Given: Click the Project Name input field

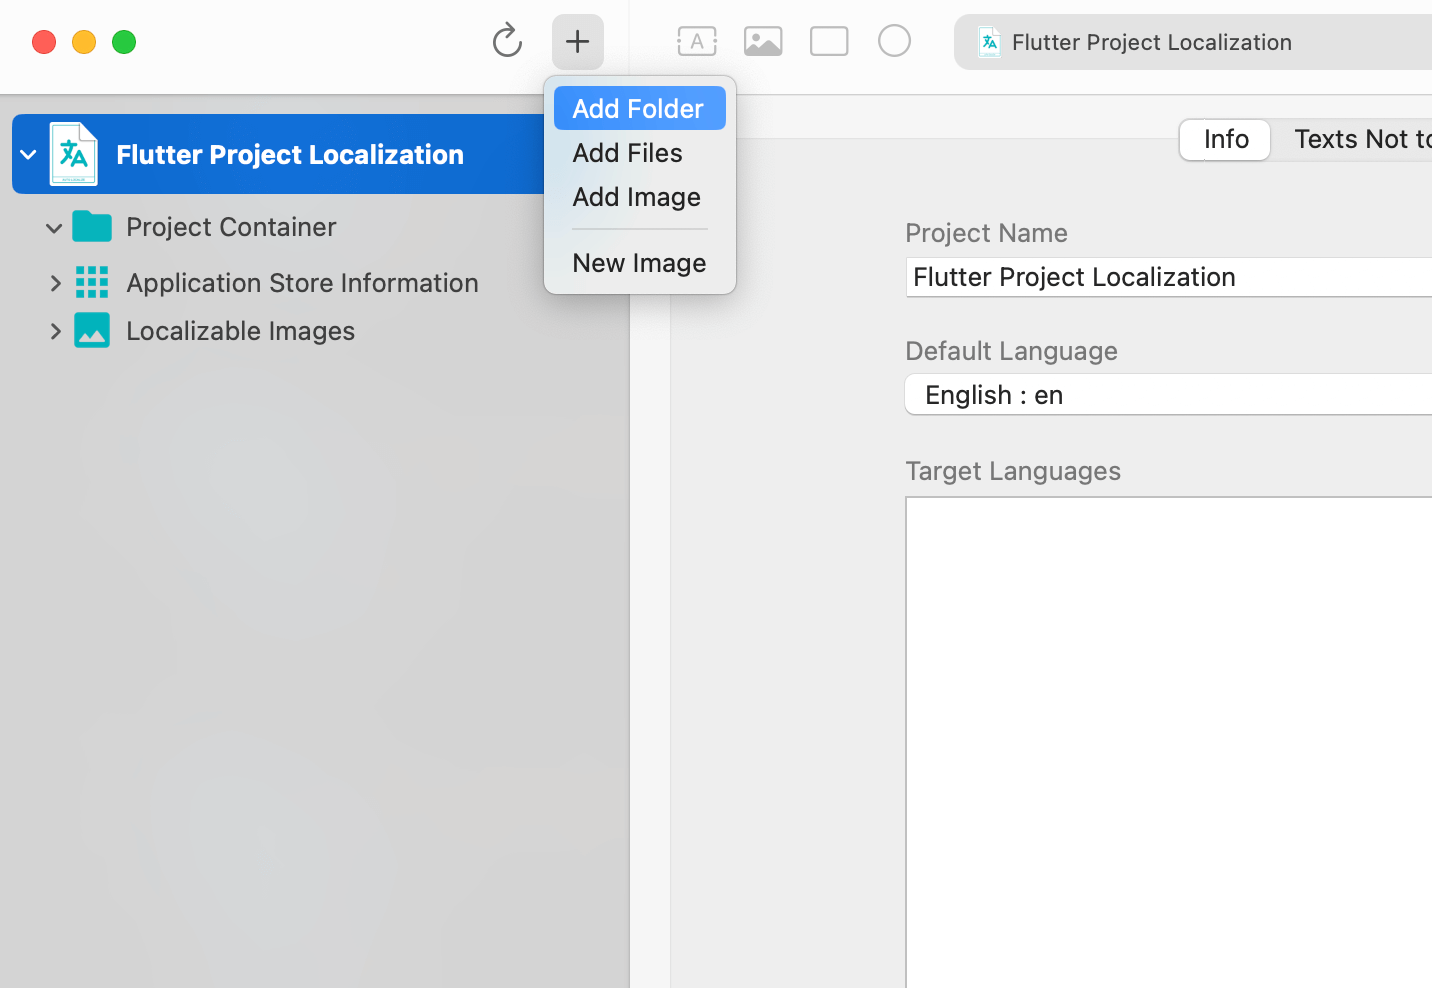Looking at the screenshot, I should point(1168,277).
